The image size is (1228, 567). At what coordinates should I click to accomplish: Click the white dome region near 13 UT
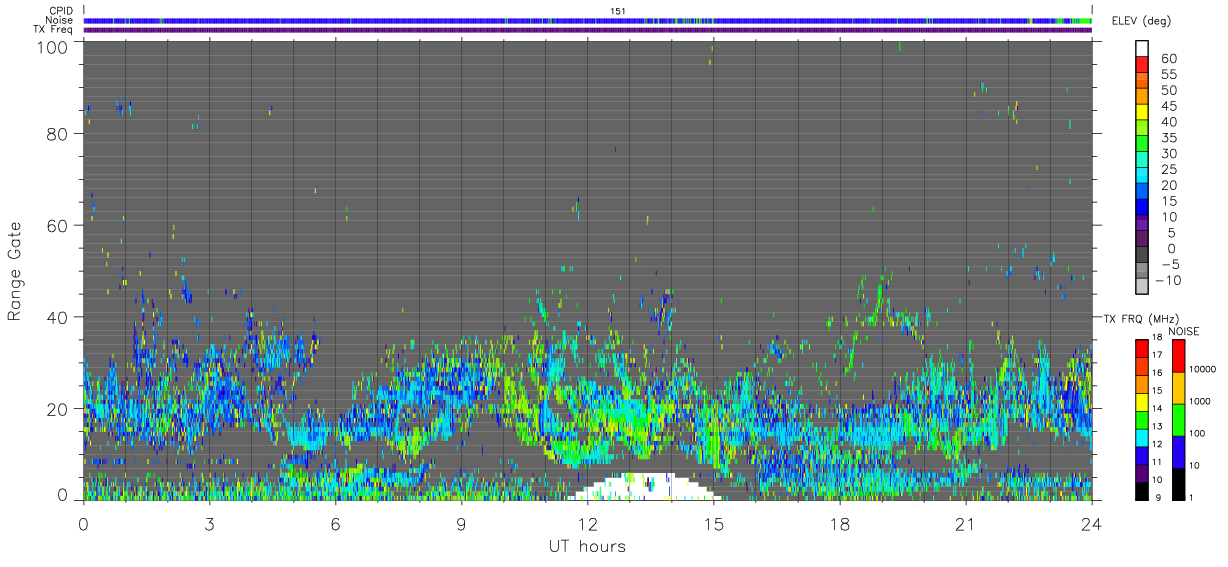pos(644,487)
